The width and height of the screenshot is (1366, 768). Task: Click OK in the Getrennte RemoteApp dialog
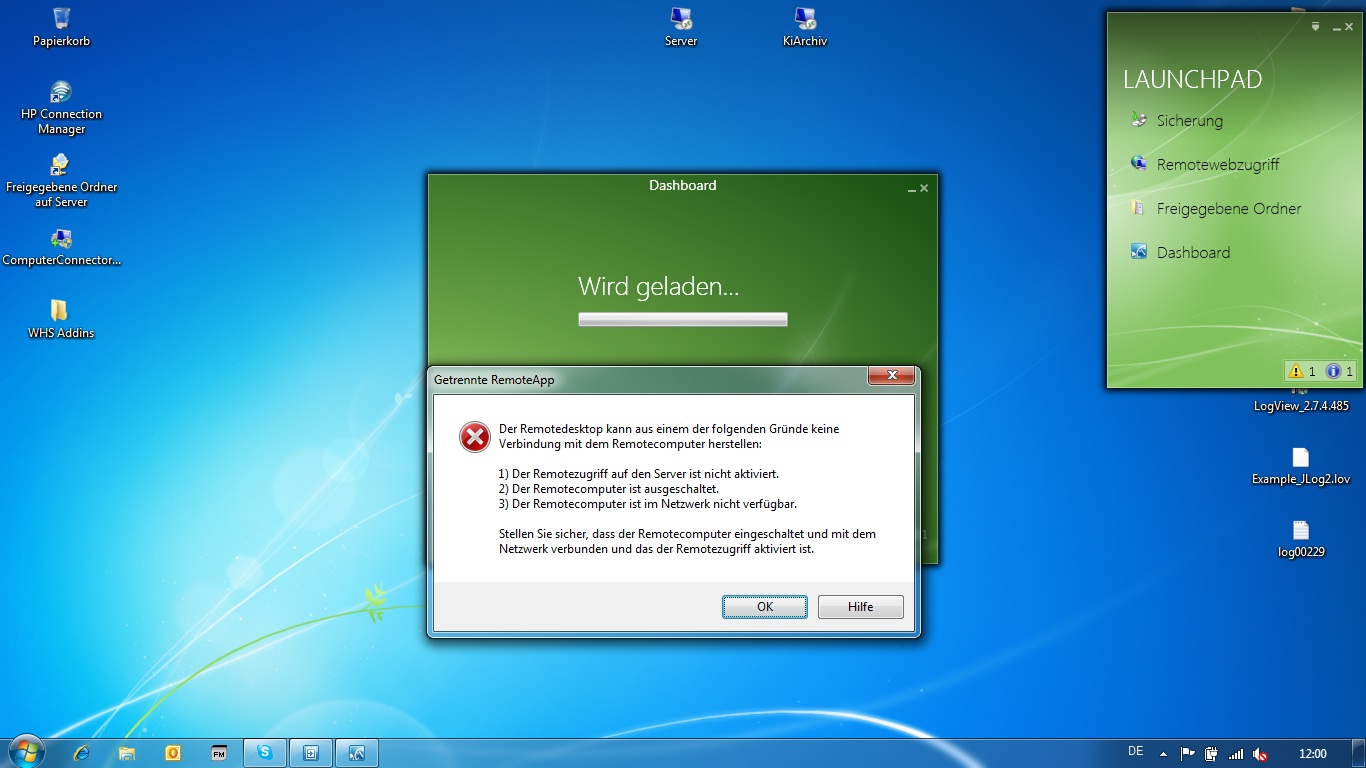[765, 607]
